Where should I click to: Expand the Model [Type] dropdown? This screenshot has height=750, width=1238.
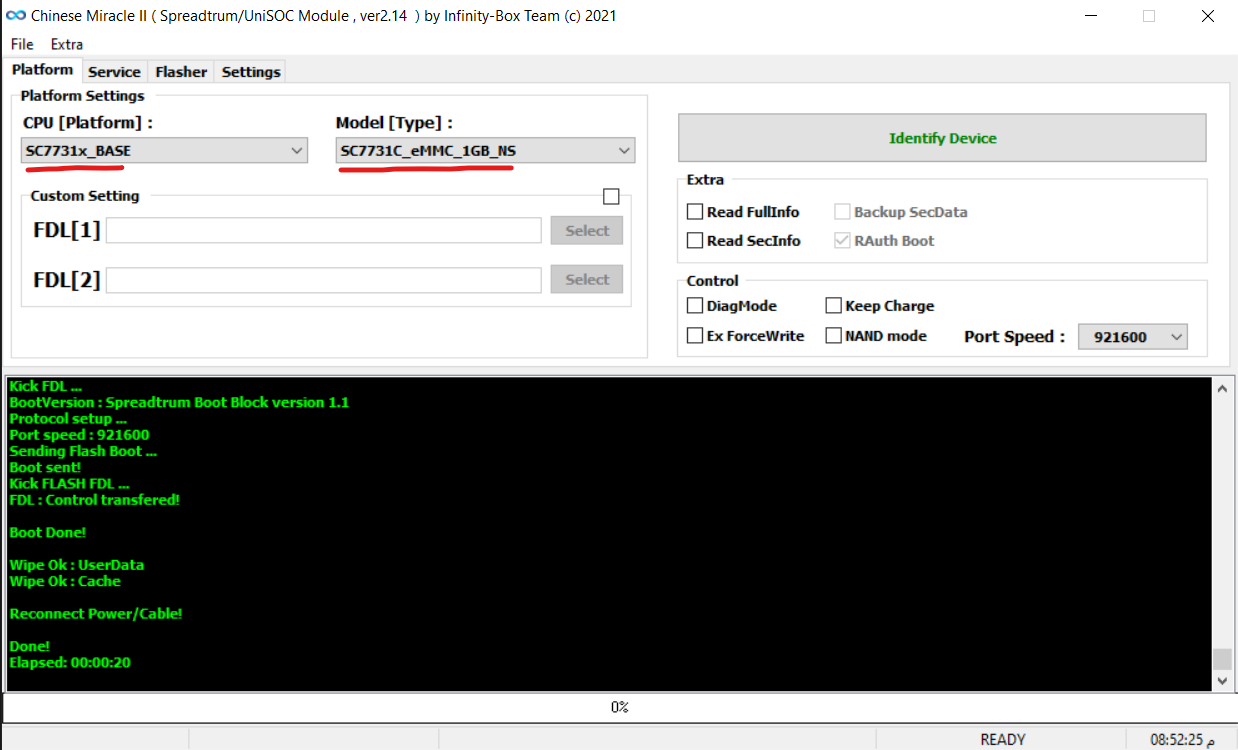click(485, 151)
